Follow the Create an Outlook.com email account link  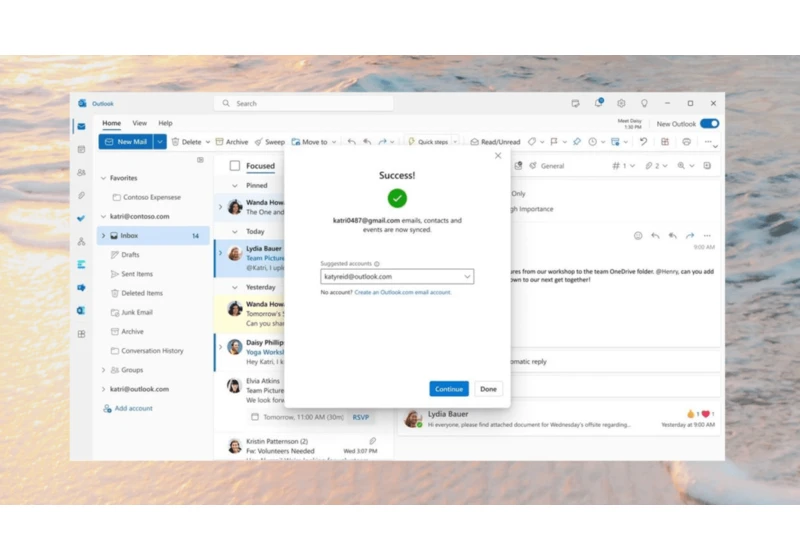(x=403, y=292)
